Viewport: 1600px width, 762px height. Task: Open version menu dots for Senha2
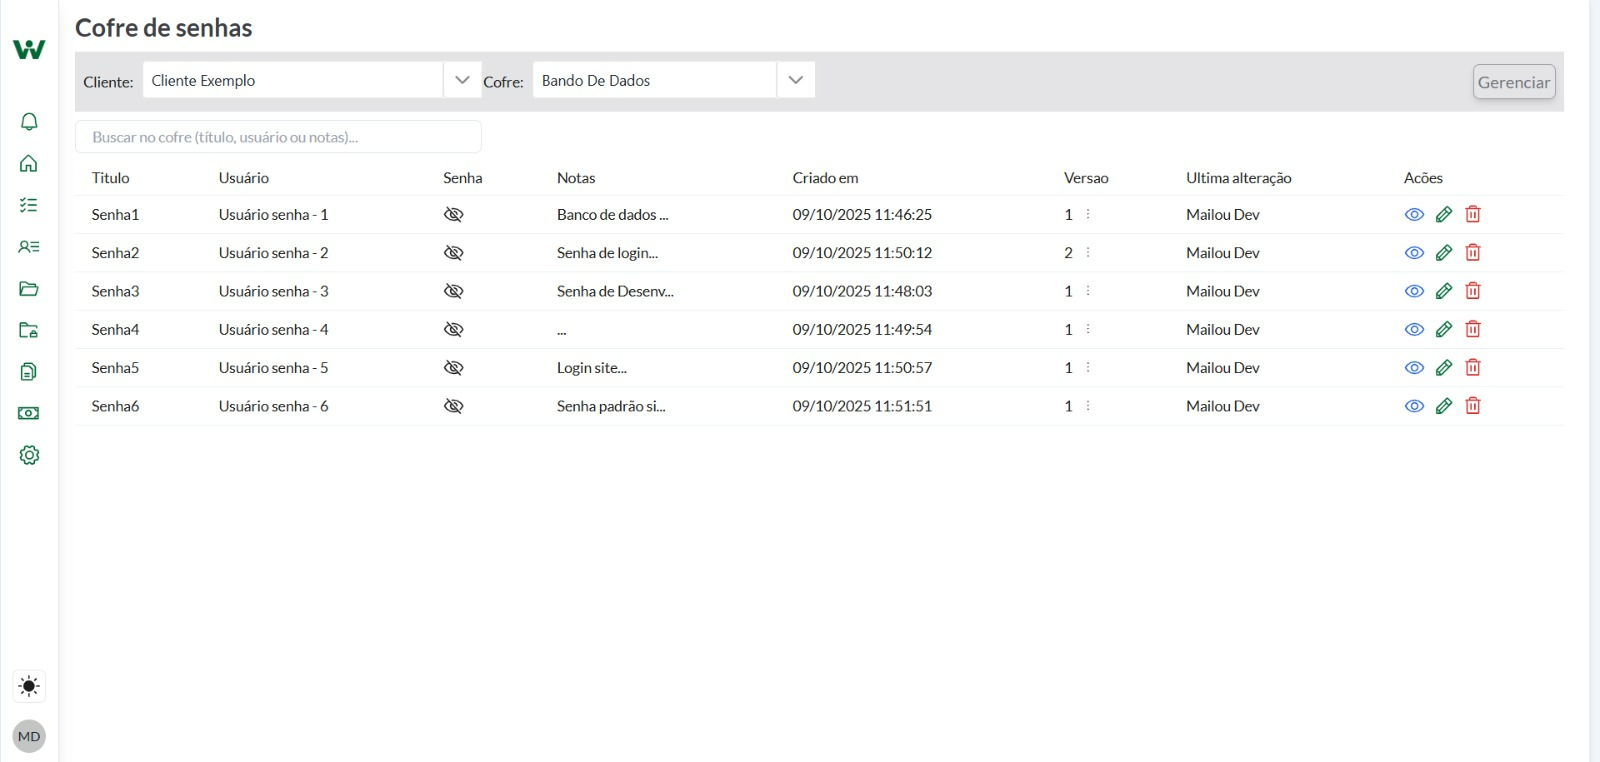[x=1088, y=252]
